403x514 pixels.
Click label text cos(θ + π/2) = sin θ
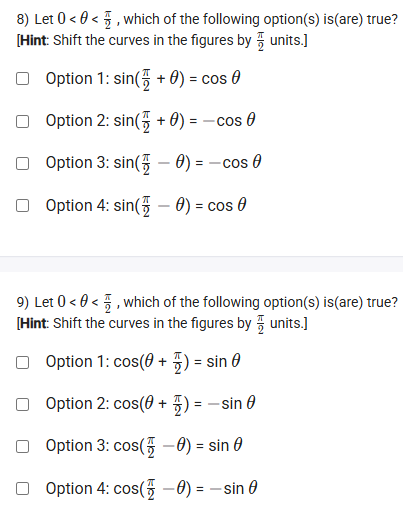click(x=177, y=362)
